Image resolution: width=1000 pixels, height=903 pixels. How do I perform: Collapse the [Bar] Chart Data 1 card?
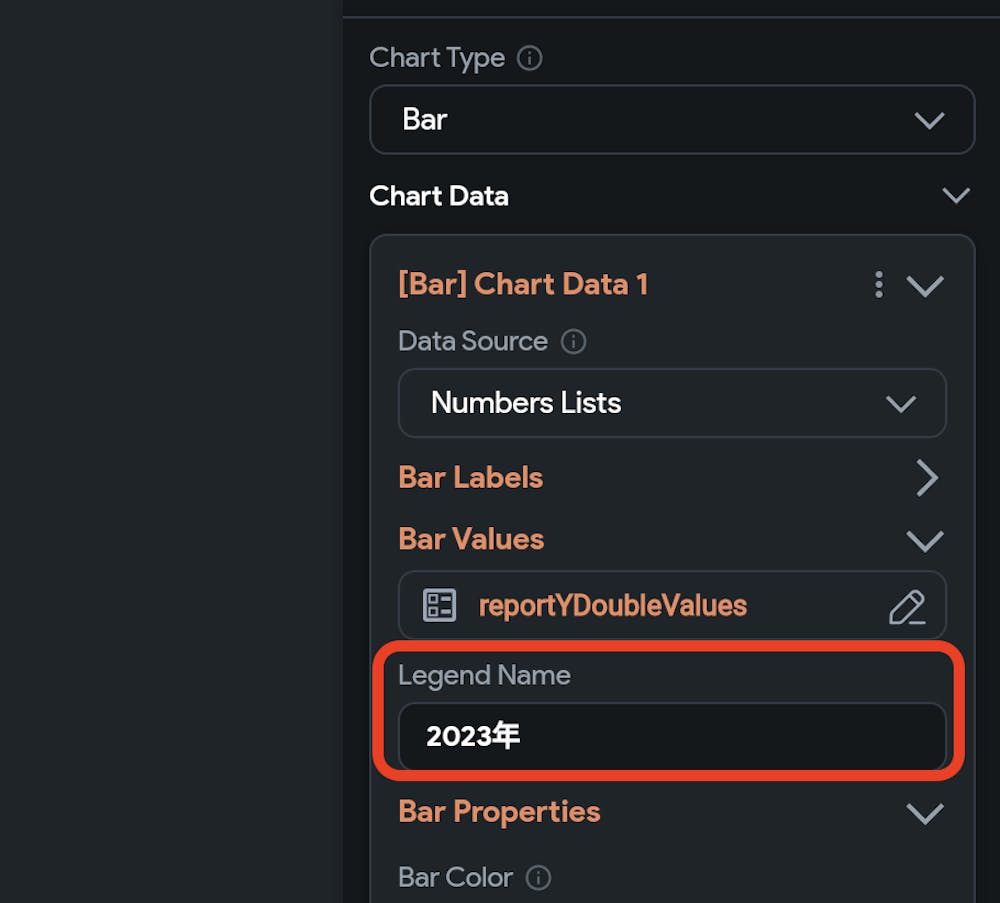tap(925, 284)
